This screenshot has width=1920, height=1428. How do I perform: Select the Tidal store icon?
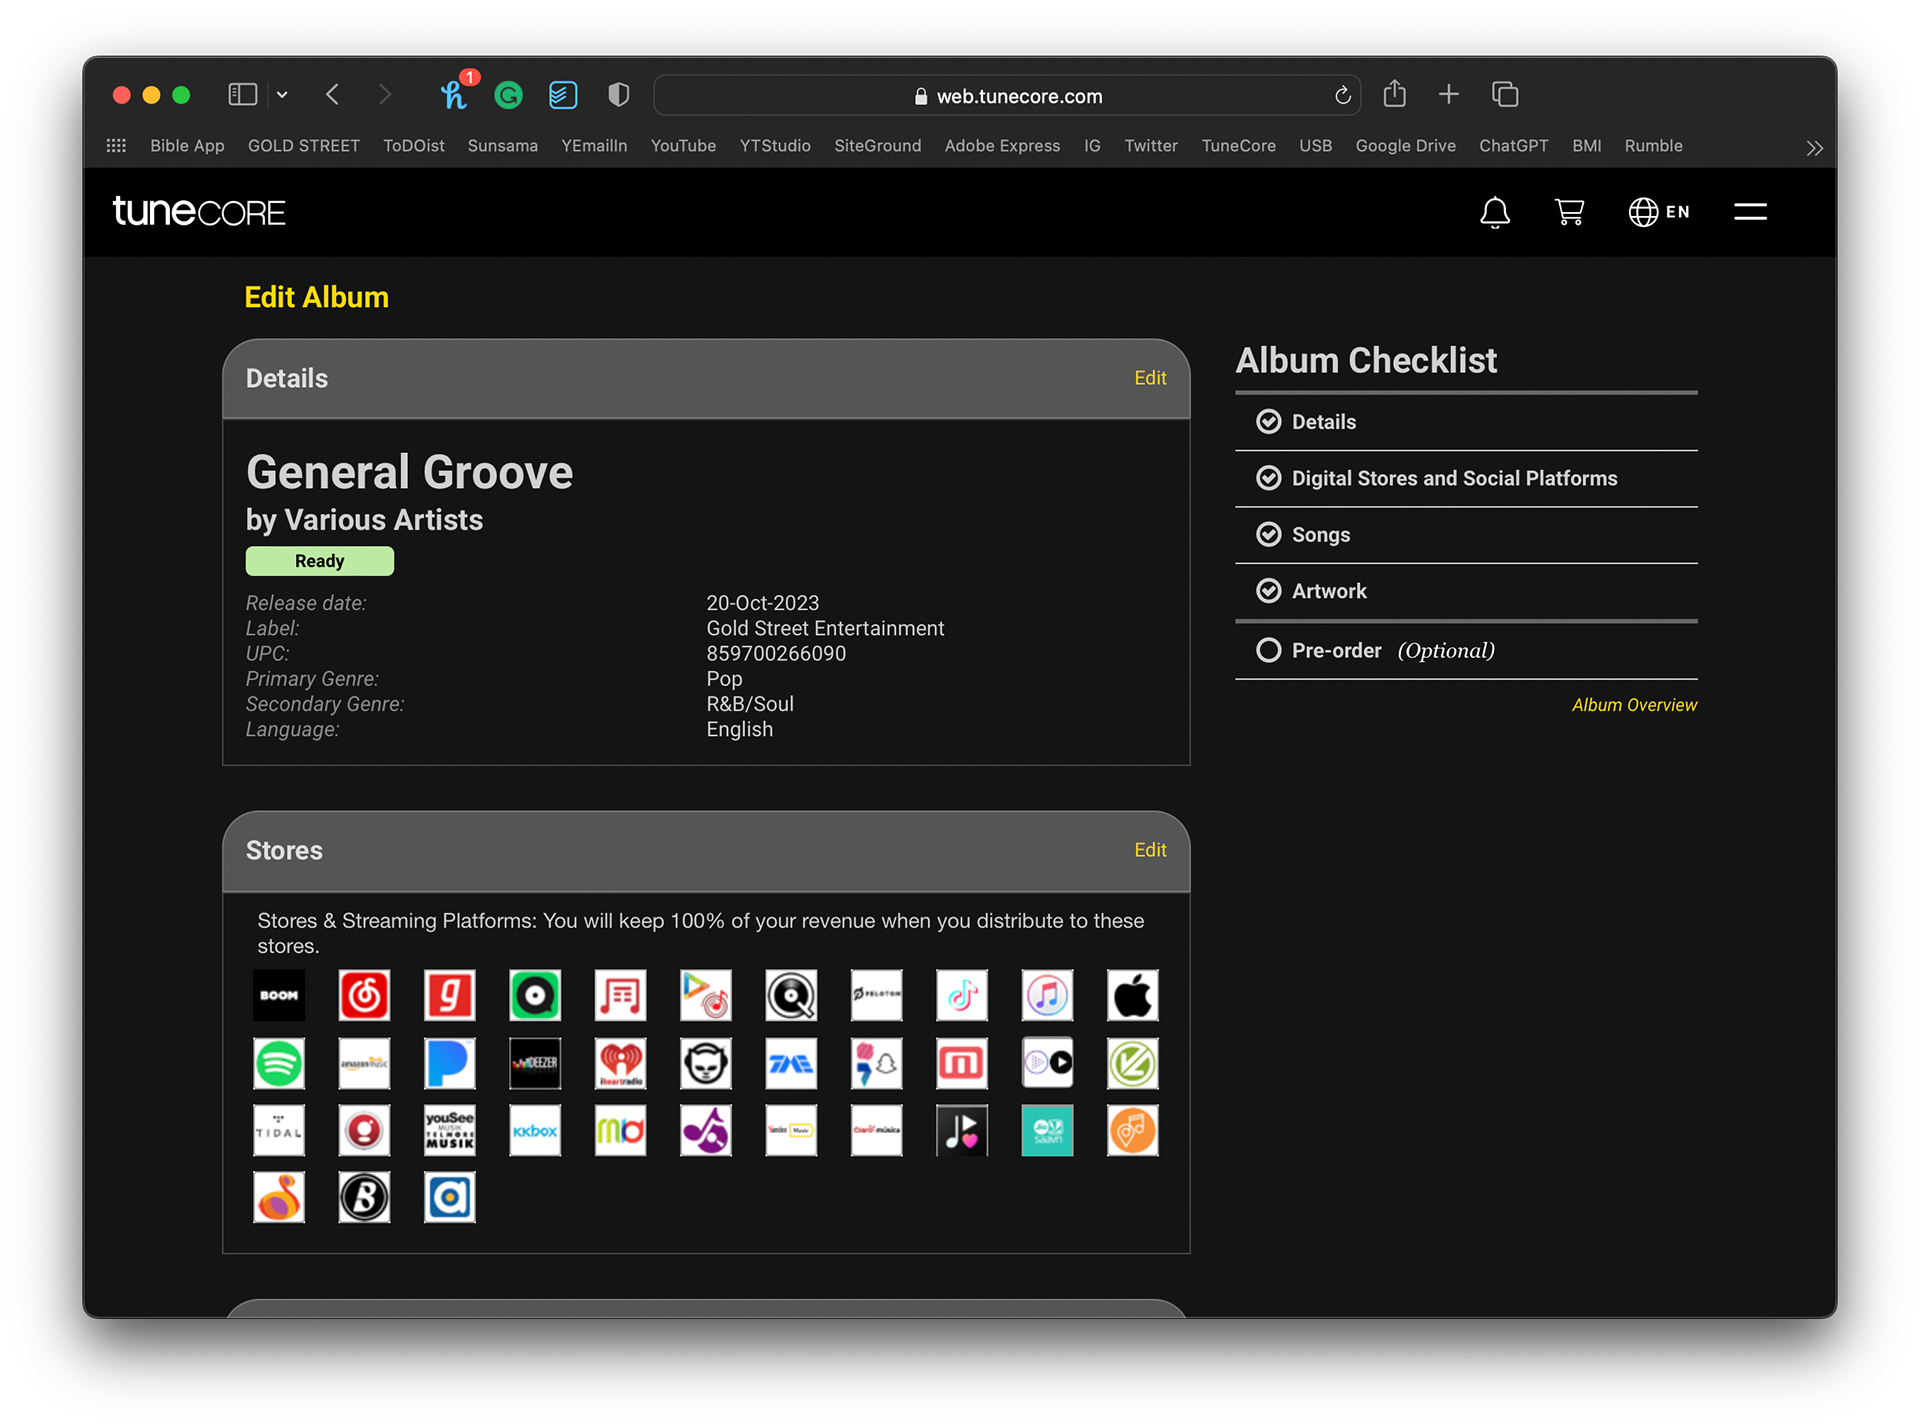pyautogui.click(x=279, y=1131)
